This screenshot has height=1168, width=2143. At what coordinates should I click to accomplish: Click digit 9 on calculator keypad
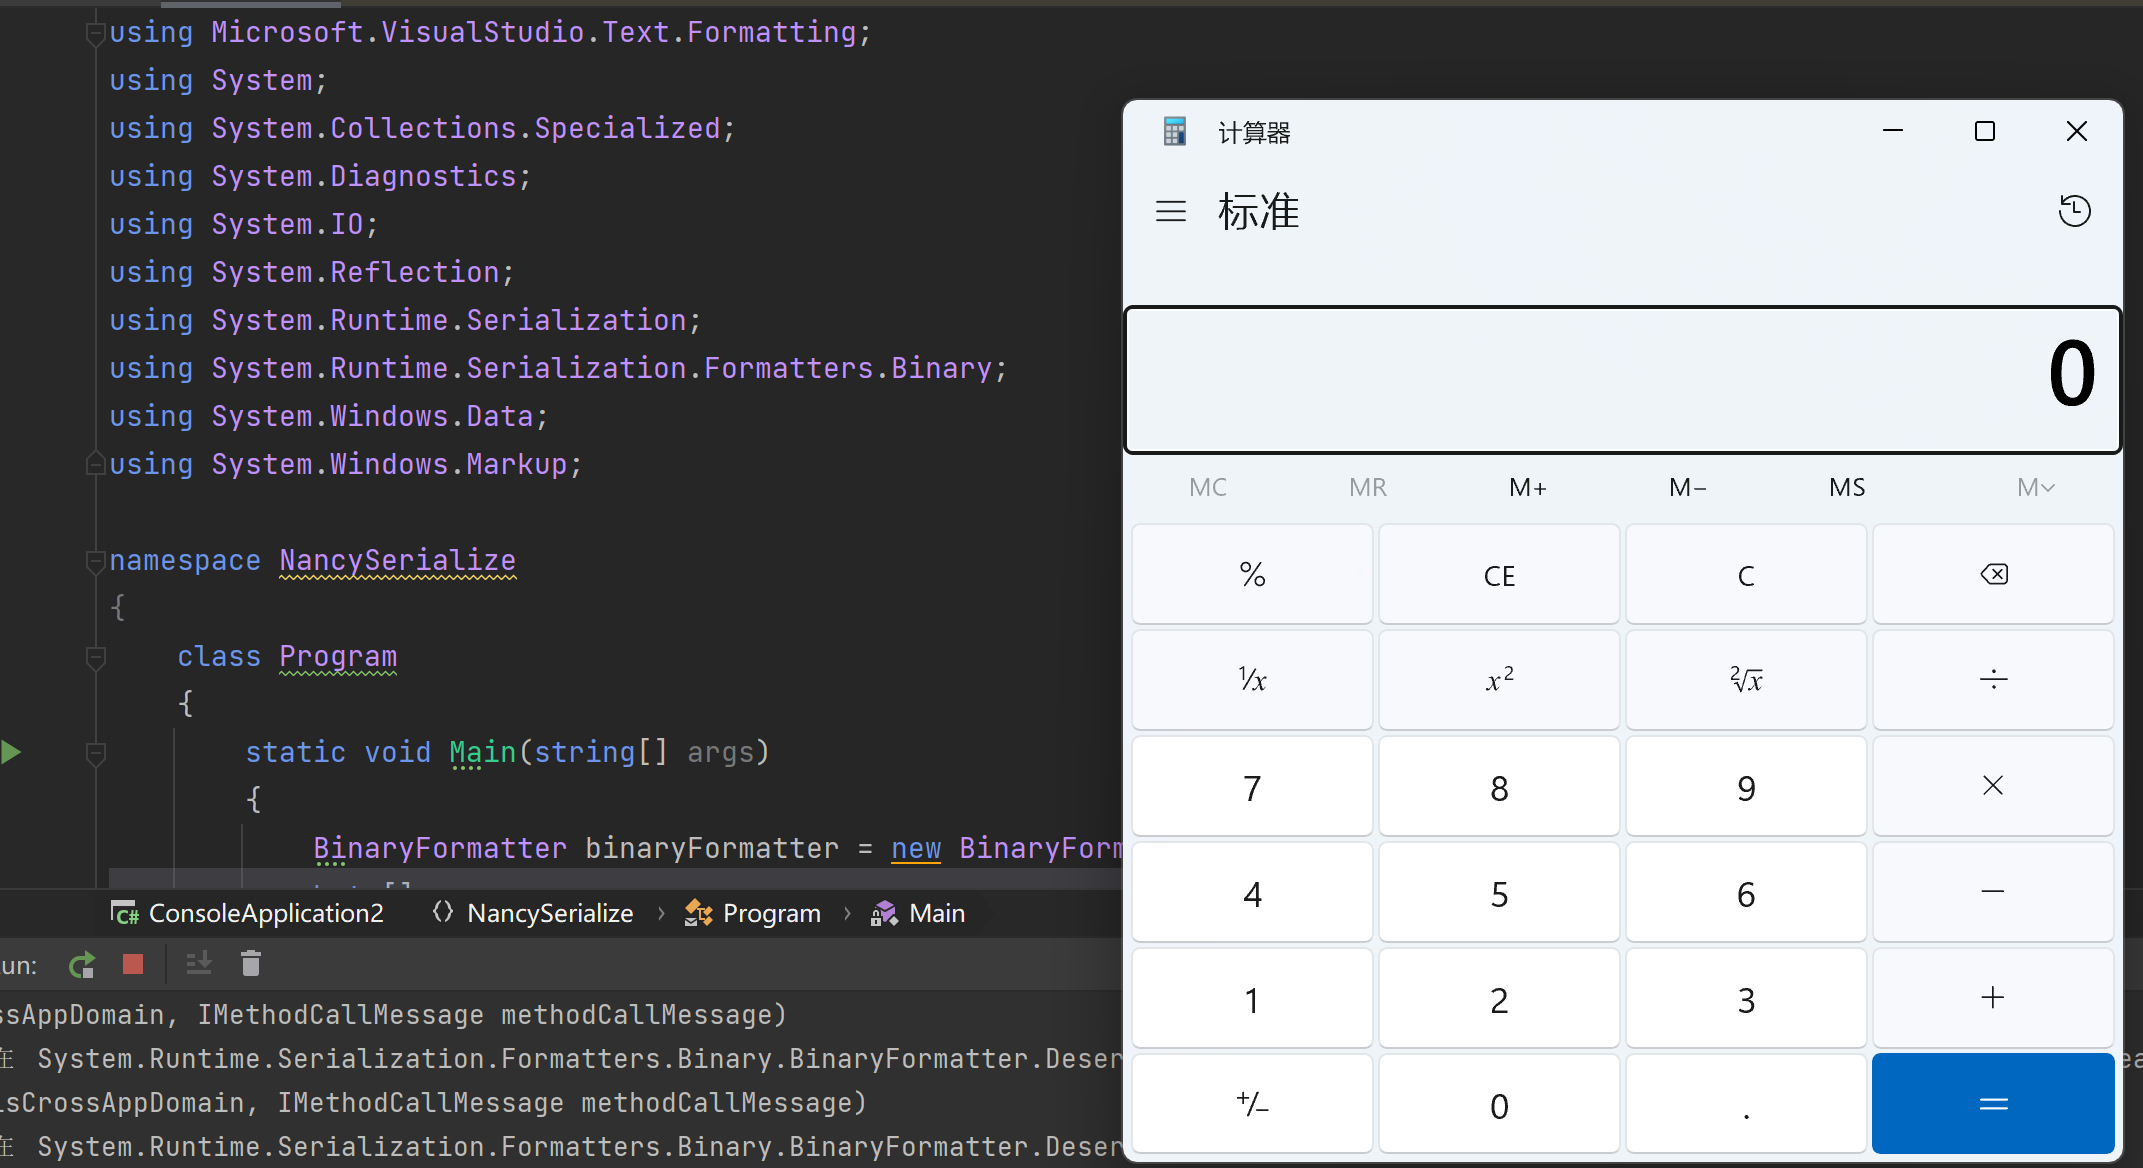coord(1746,786)
